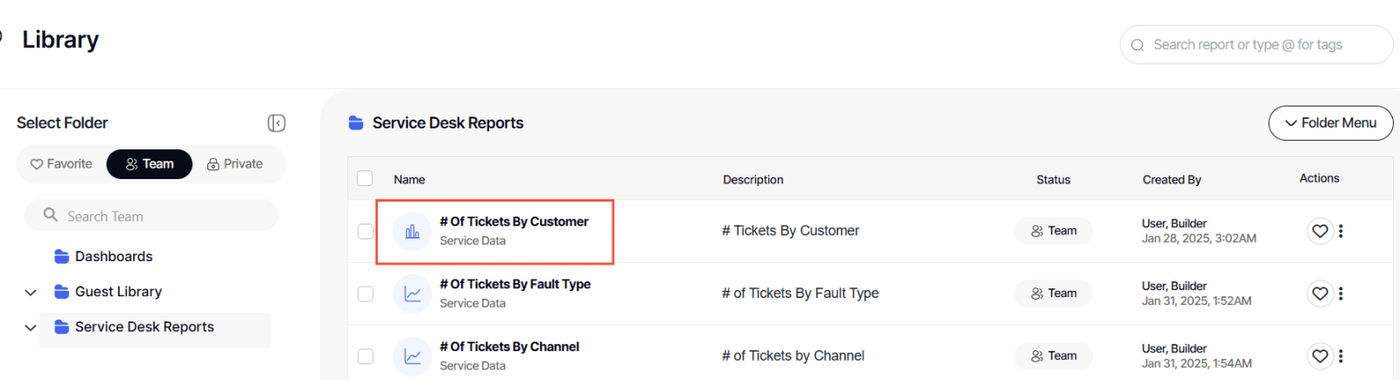Favorite the # Of Tickets By Channel report
1400x380 pixels.
[1320, 355]
